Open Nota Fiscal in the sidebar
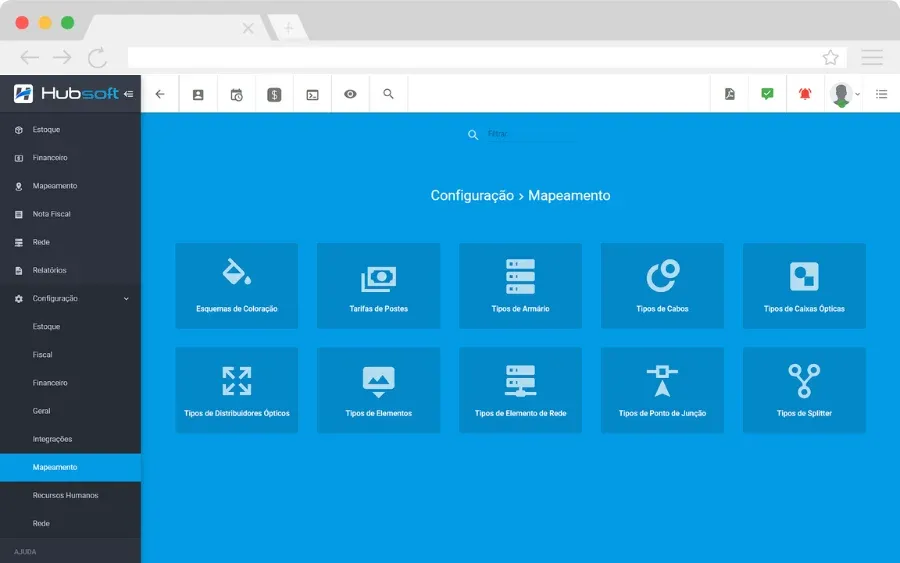The image size is (900, 563). pyautogui.click(x=70, y=214)
